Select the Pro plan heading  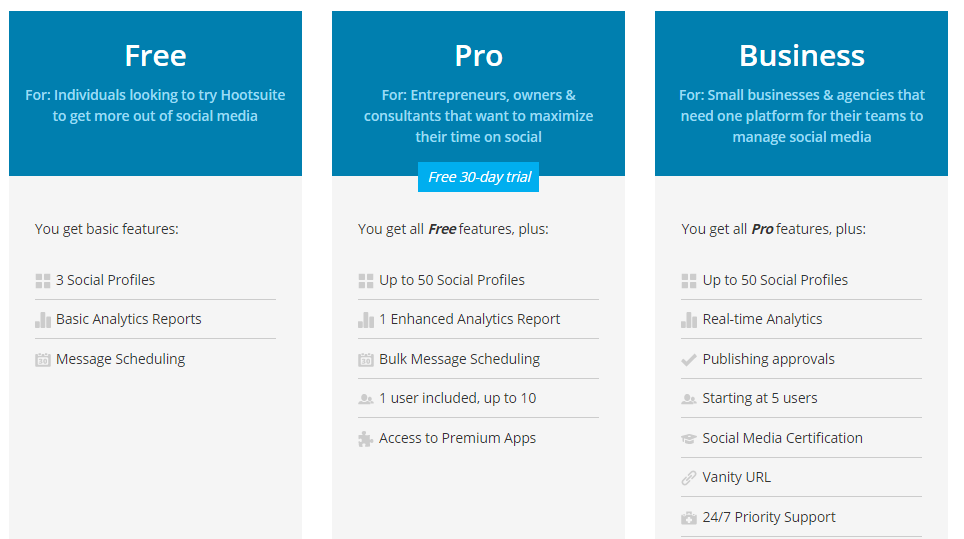coord(478,55)
